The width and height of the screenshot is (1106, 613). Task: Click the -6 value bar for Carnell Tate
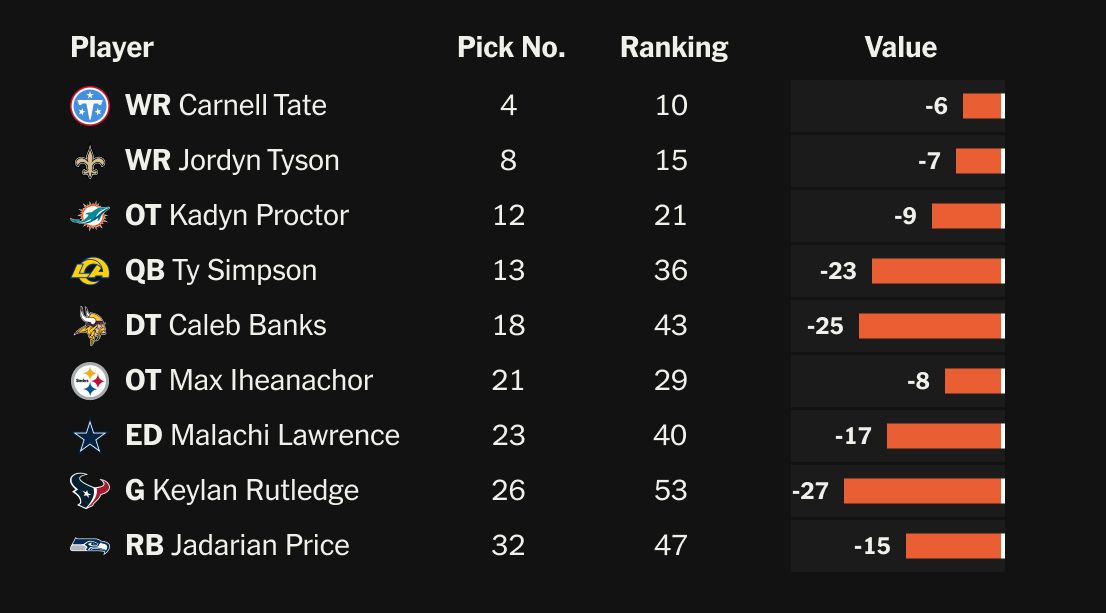tap(982, 106)
